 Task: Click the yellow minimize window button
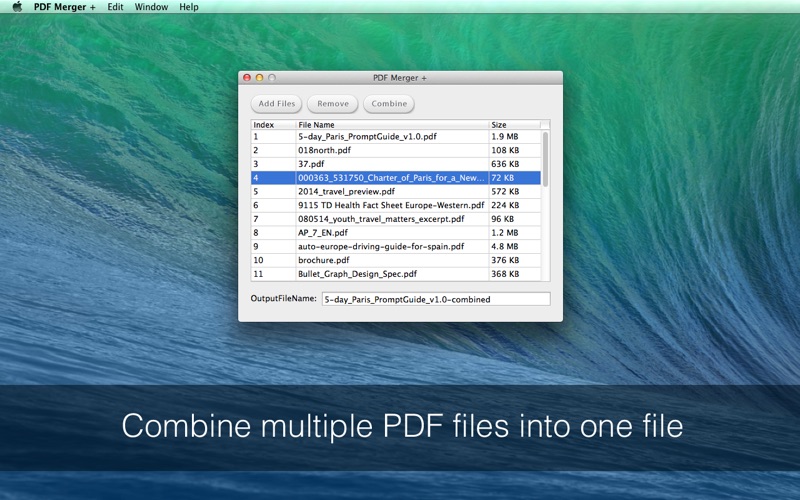[259, 77]
